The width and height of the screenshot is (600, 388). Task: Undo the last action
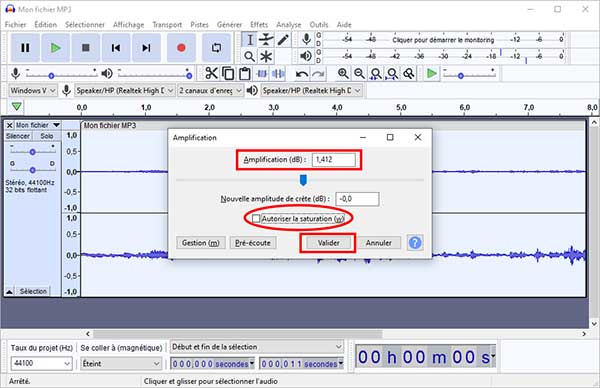click(302, 73)
